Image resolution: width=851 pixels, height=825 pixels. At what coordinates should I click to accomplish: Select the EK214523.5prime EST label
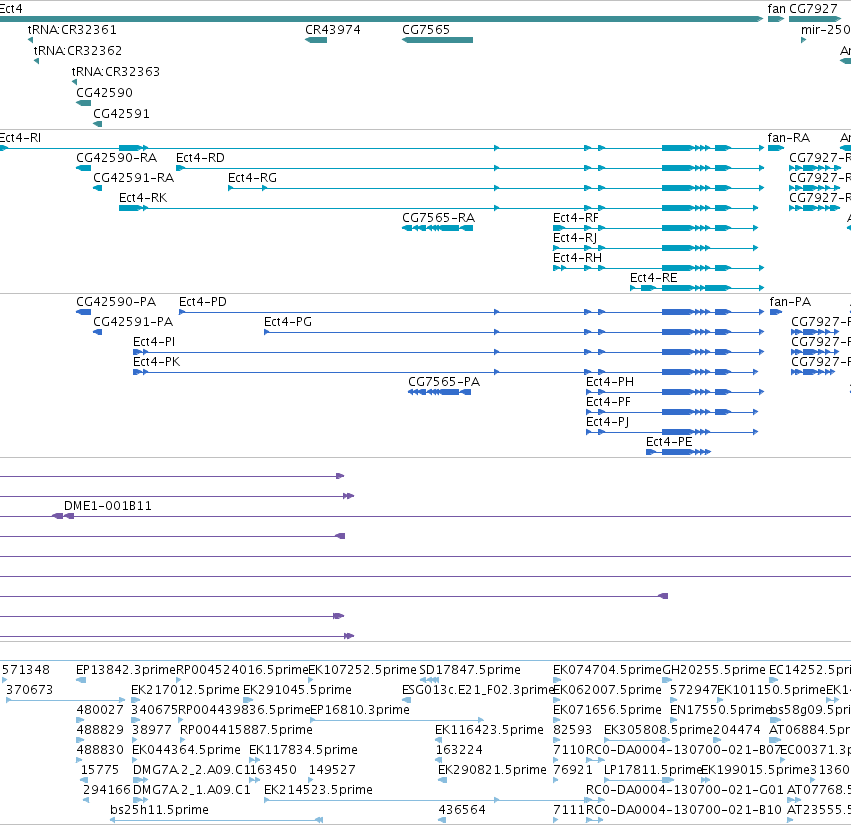(x=318, y=790)
